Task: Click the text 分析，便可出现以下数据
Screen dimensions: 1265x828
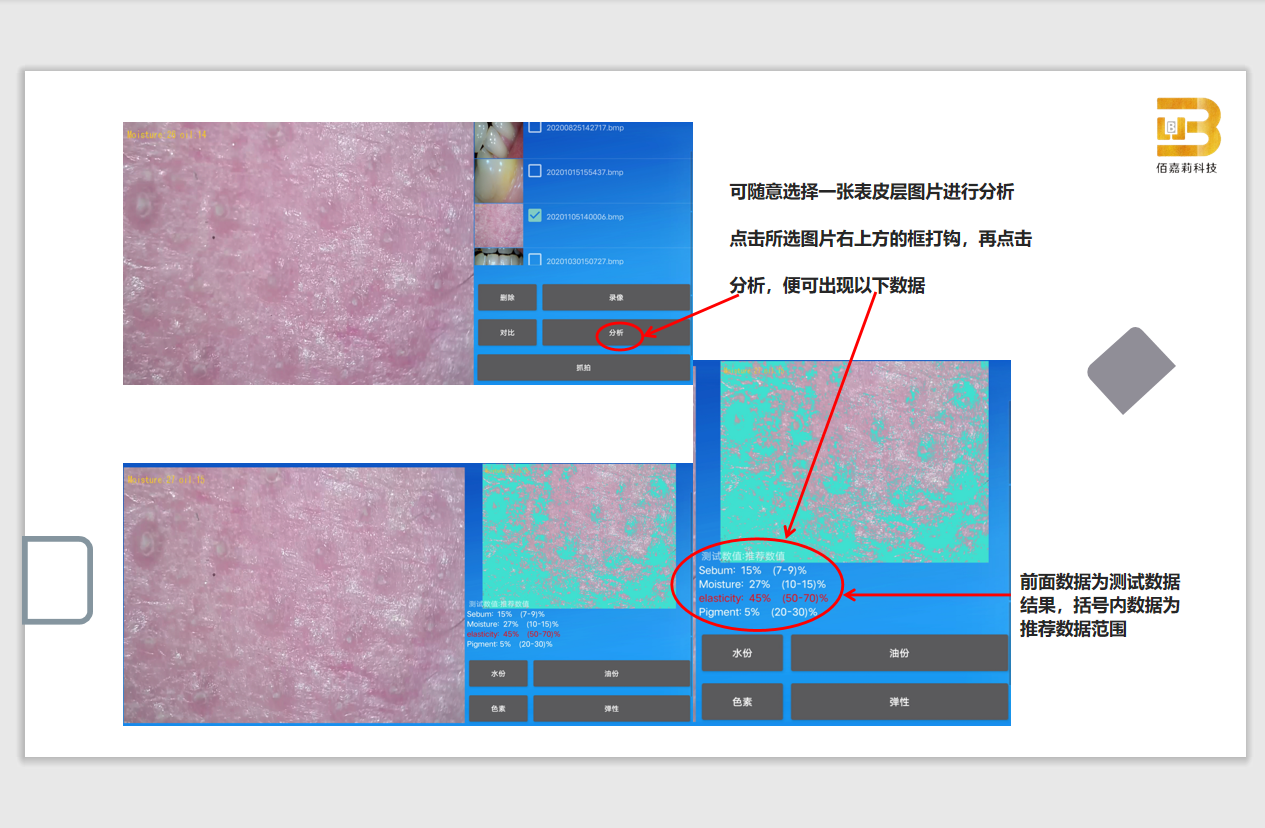Action: pyautogui.click(x=827, y=286)
